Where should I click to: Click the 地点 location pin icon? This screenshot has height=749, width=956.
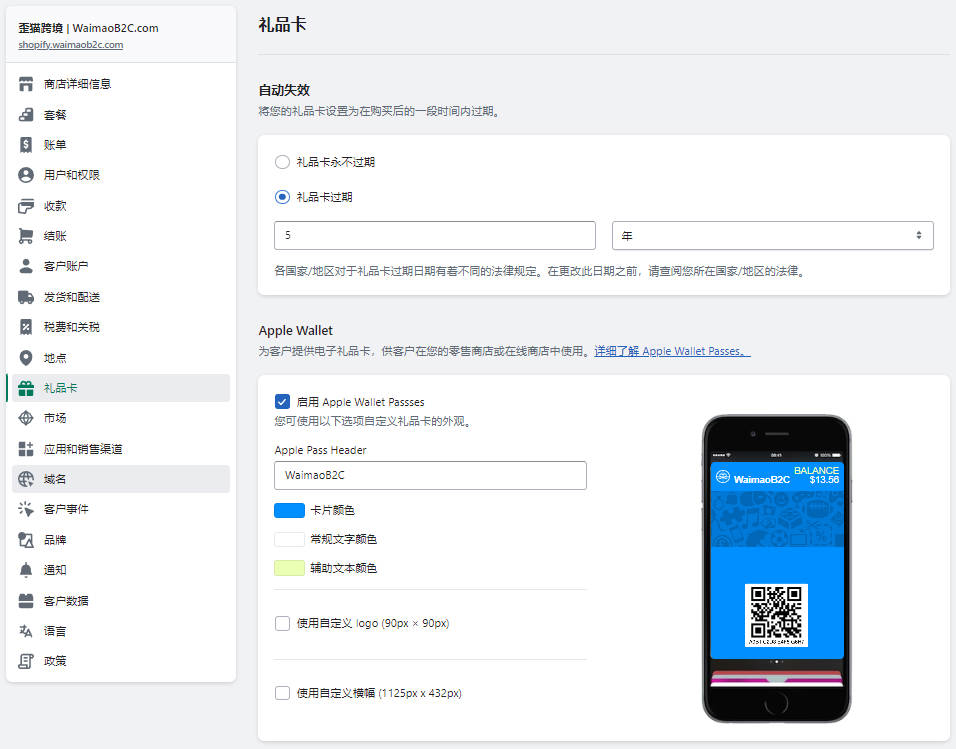[26, 358]
